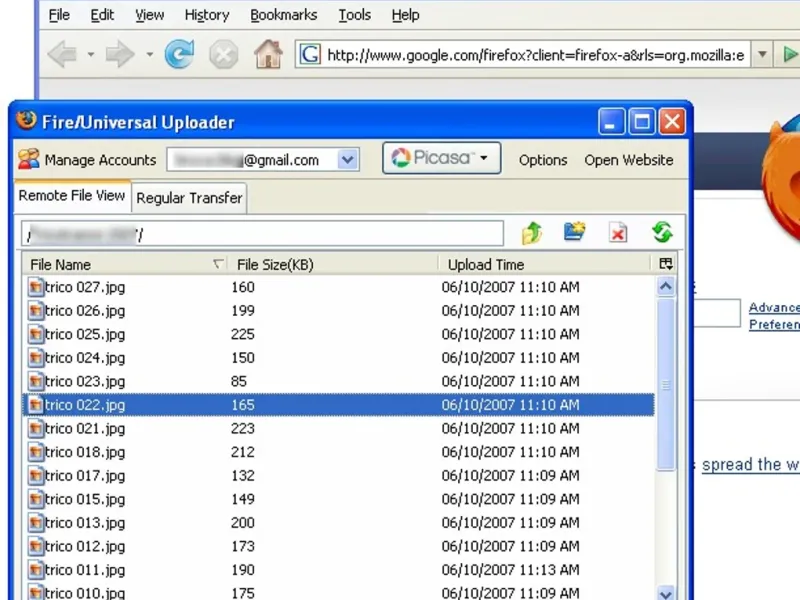Screen dimensions: 800x600
Task: Open the column picker icon at the end of the table header
Action: pos(666,264)
